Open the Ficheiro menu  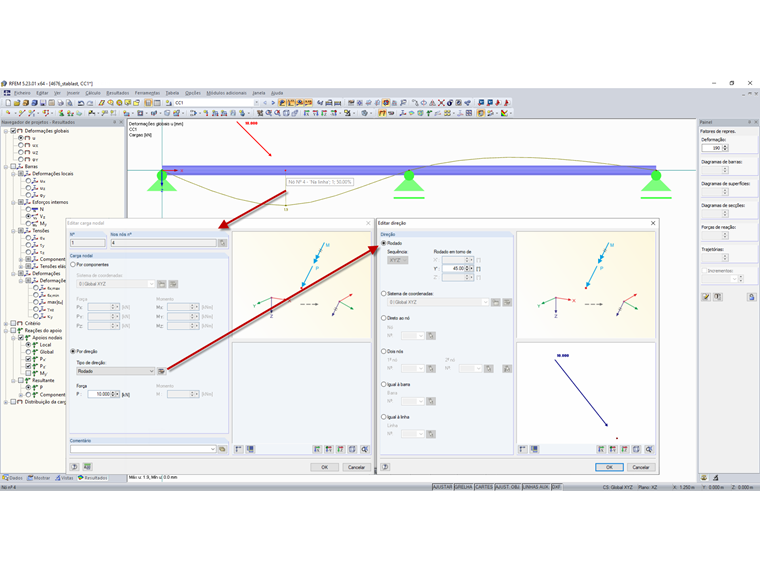coord(22,93)
